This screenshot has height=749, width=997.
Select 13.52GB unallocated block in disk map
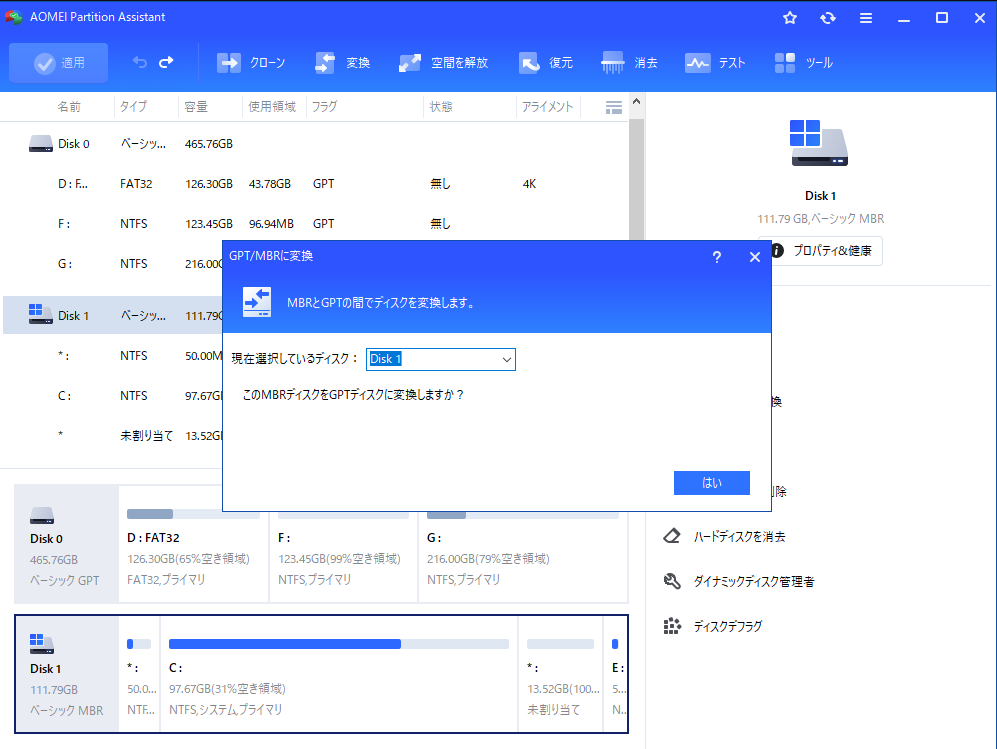[560, 674]
